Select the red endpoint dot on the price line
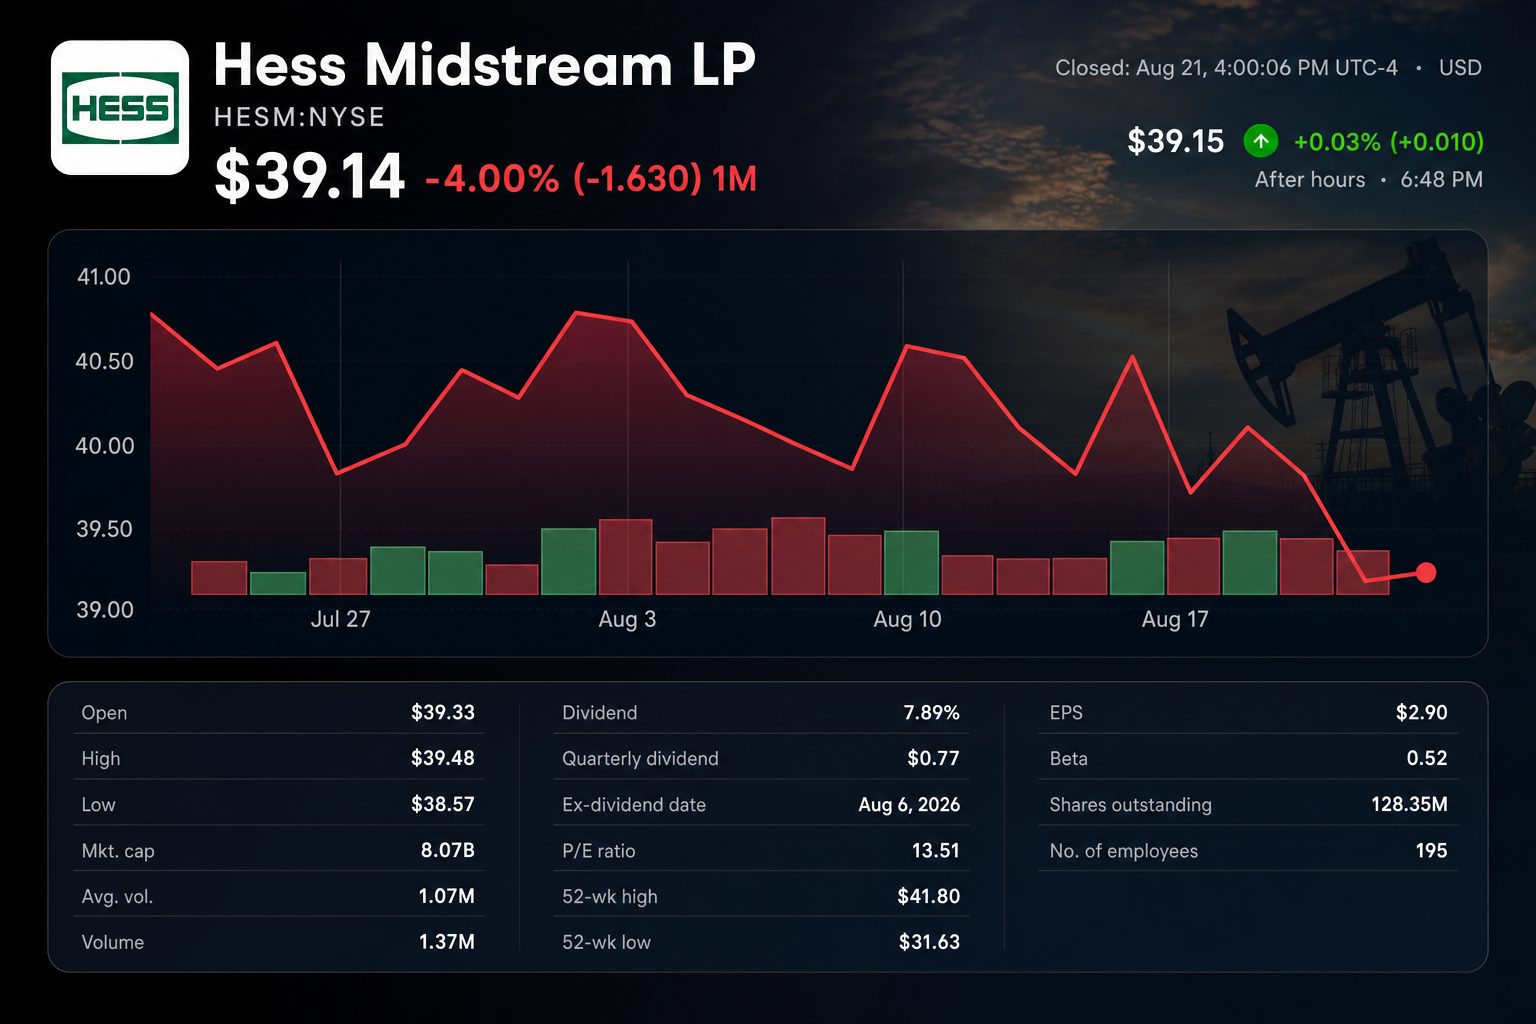This screenshot has height=1024, width=1536. pos(1426,572)
